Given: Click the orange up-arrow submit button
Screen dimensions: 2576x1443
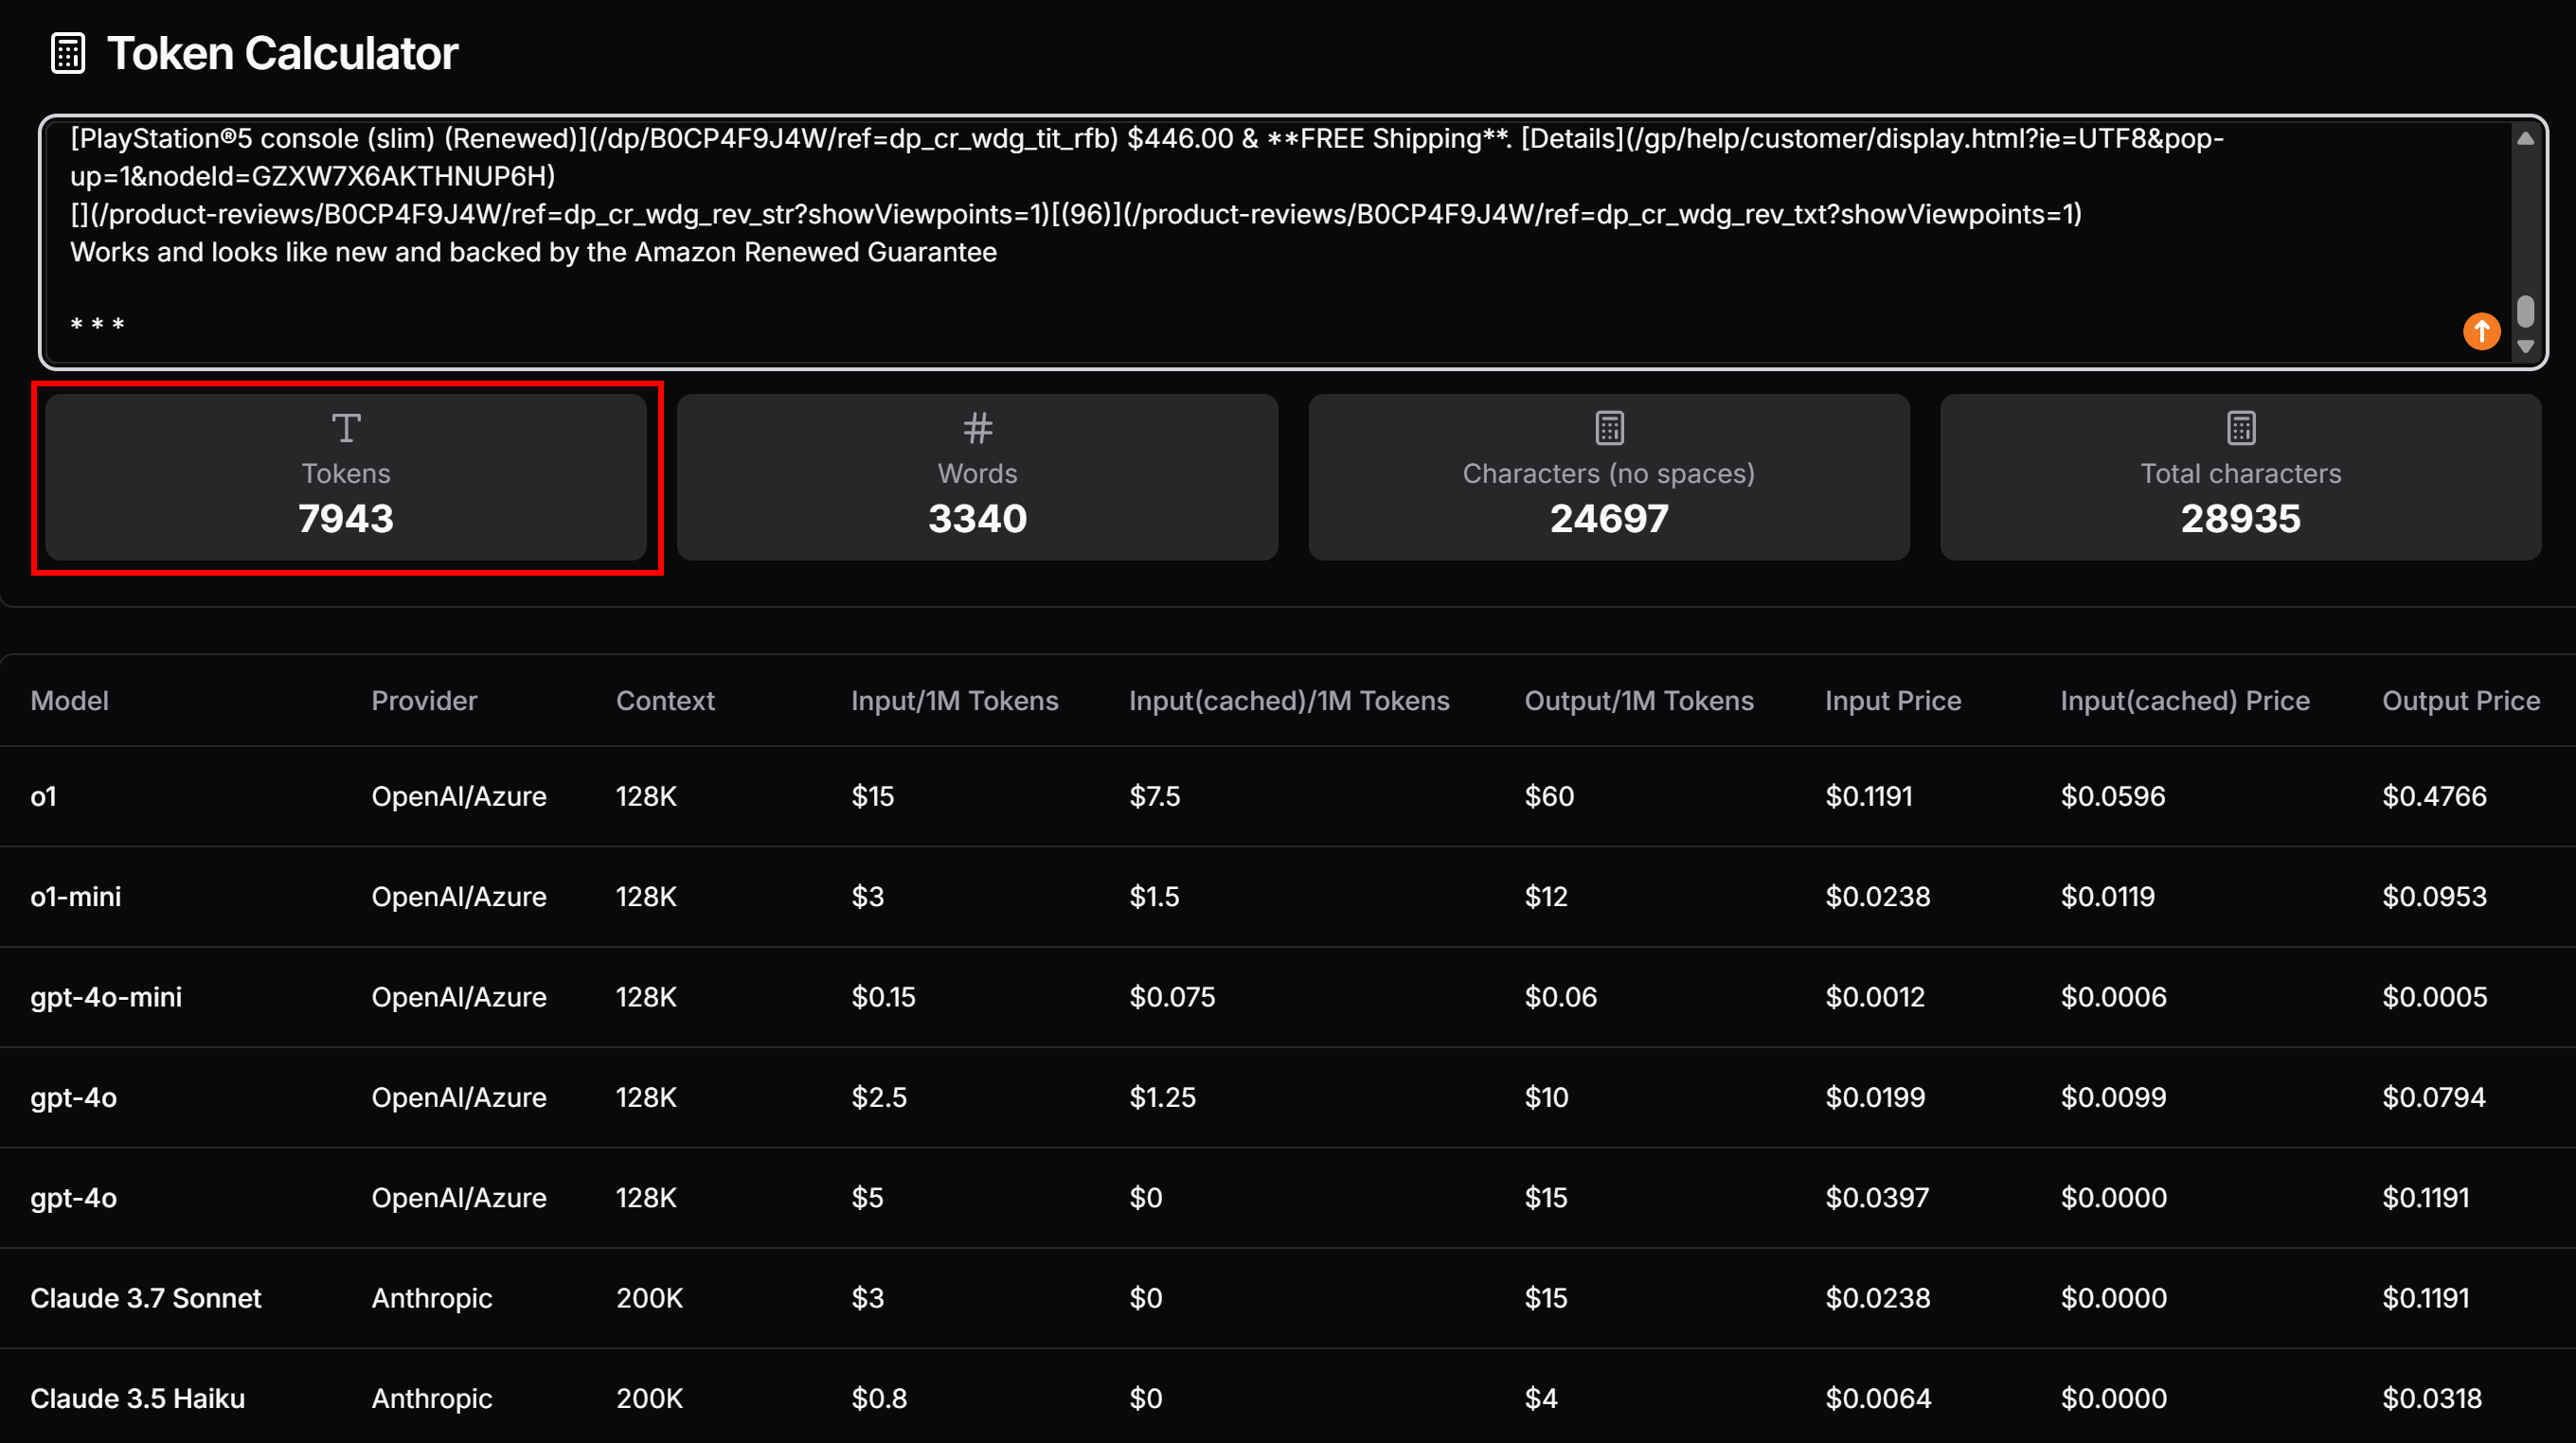Looking at the screenshot, I should pyautogui.click(x=2481, y=331).
